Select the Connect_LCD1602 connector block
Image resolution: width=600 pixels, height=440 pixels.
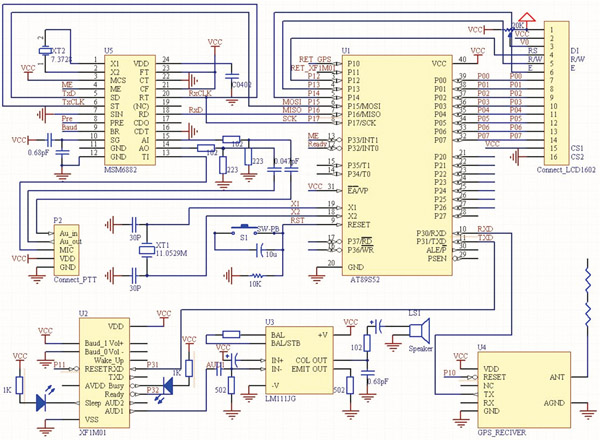[x=557, y=94]
